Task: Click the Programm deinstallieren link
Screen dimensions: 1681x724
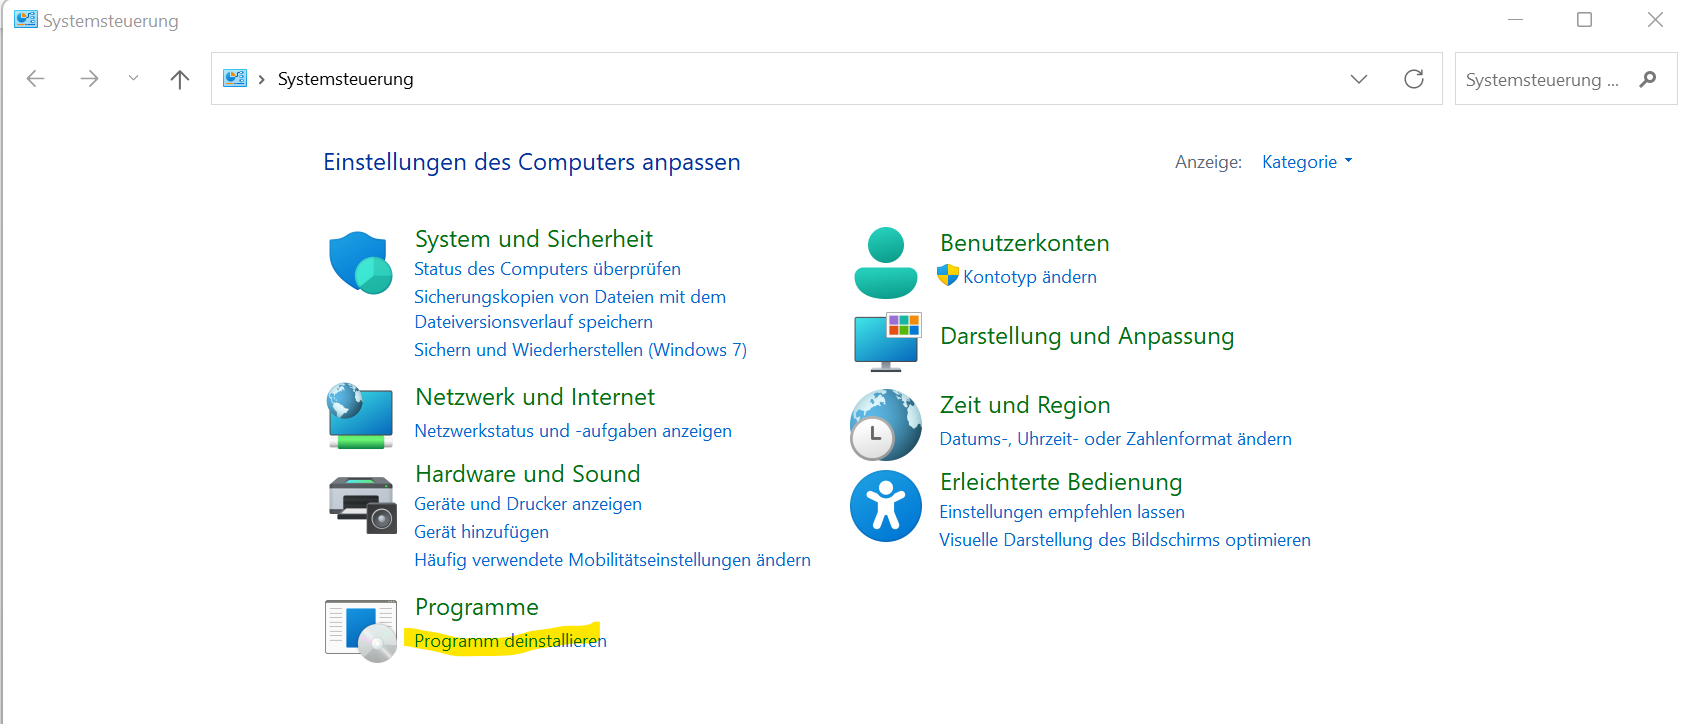Action: (510, 641)
